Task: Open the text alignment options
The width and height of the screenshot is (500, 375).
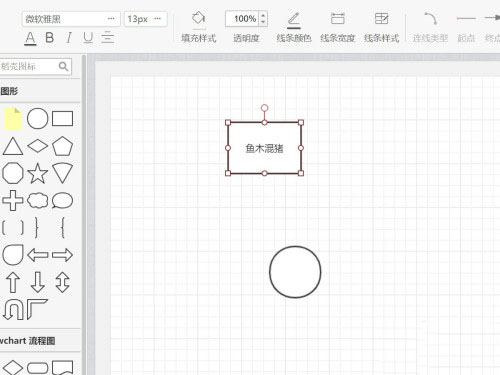Action: click(107, 37)
